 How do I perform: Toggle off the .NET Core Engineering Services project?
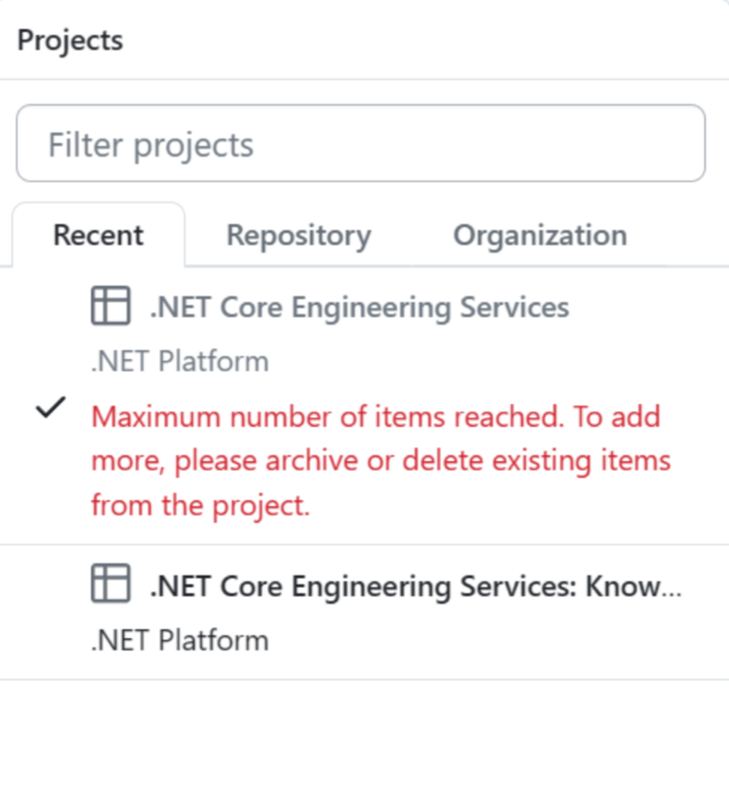tap(359, 307)
